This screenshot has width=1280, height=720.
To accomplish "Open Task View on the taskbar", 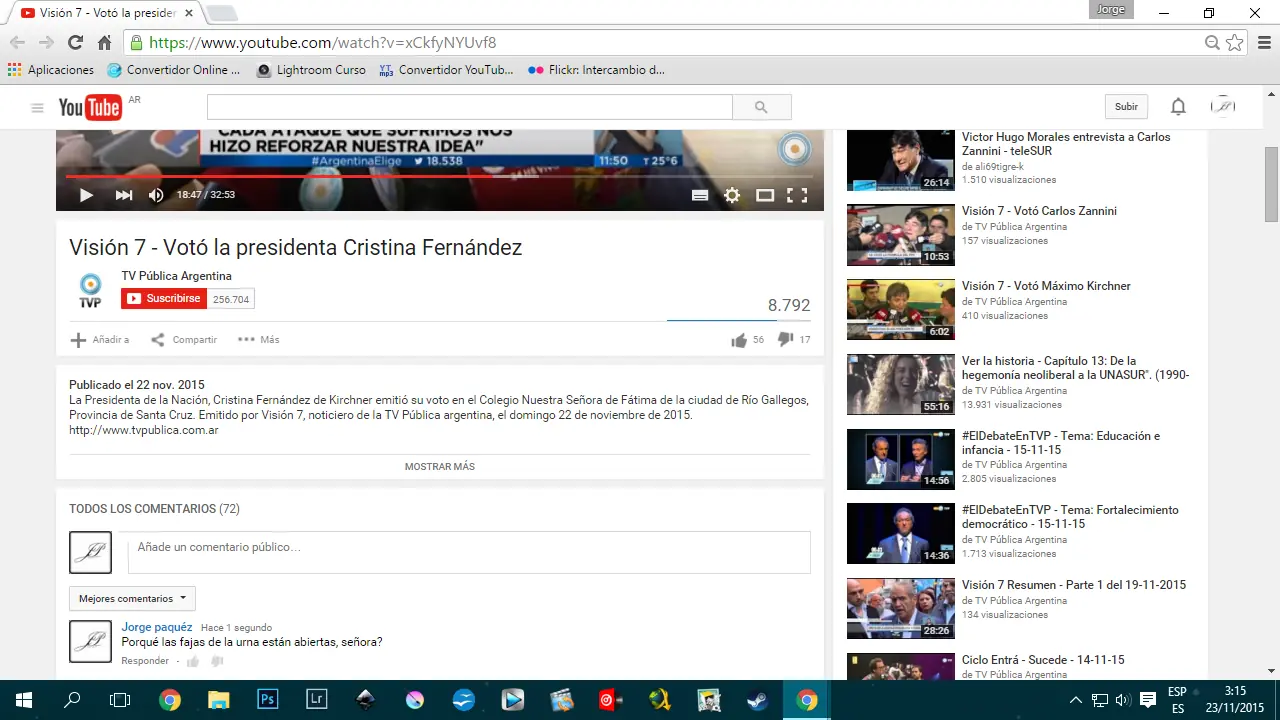I will coord(120,700).
